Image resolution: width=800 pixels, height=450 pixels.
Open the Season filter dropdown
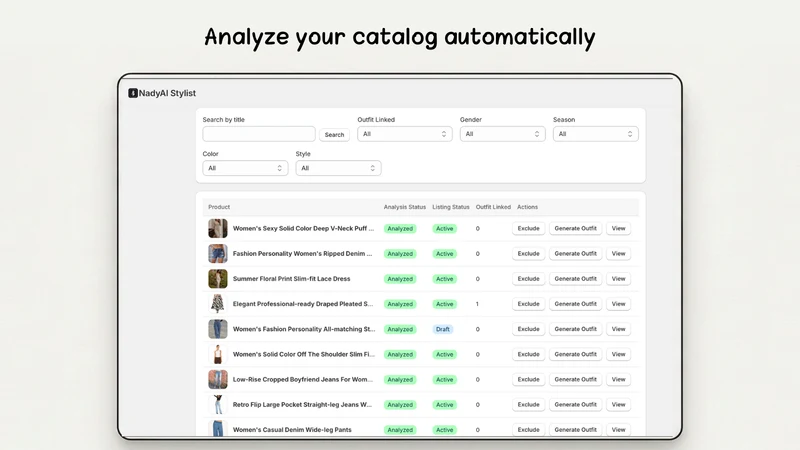595,134
